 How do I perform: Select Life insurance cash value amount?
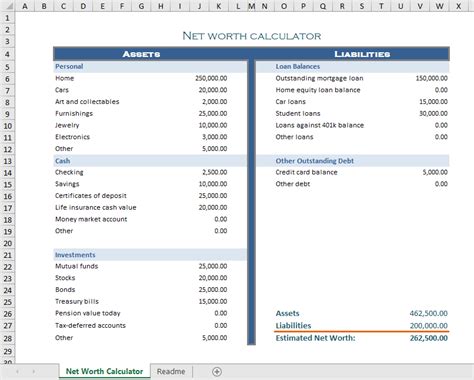click(x=213, y=207)
